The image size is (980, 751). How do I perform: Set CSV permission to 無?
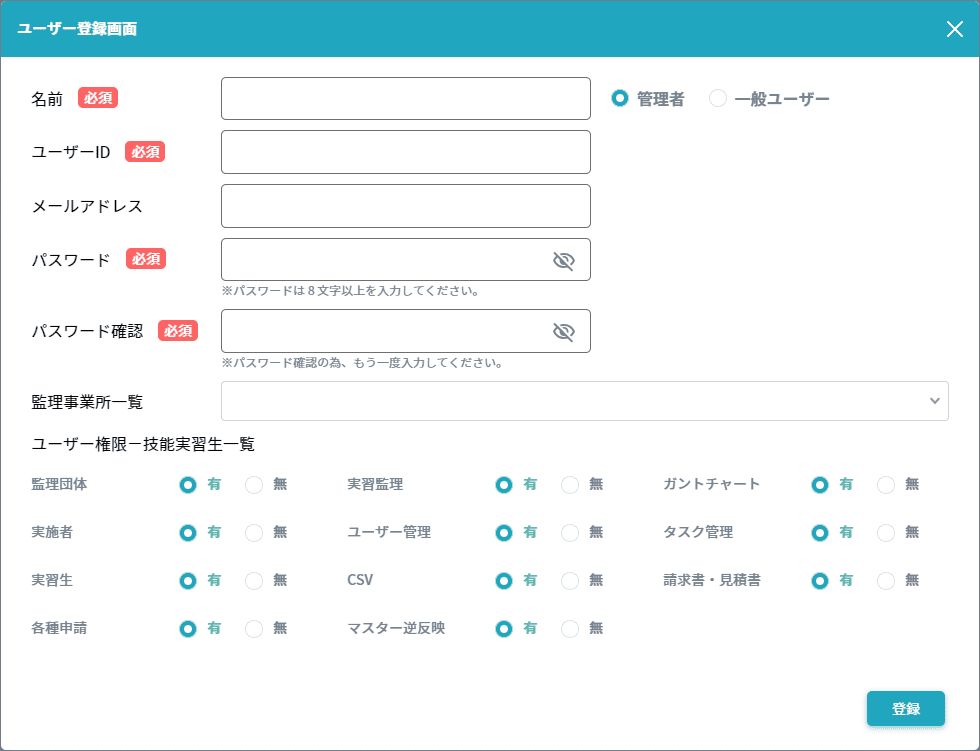pyautogui.click(x=570, y=580)
